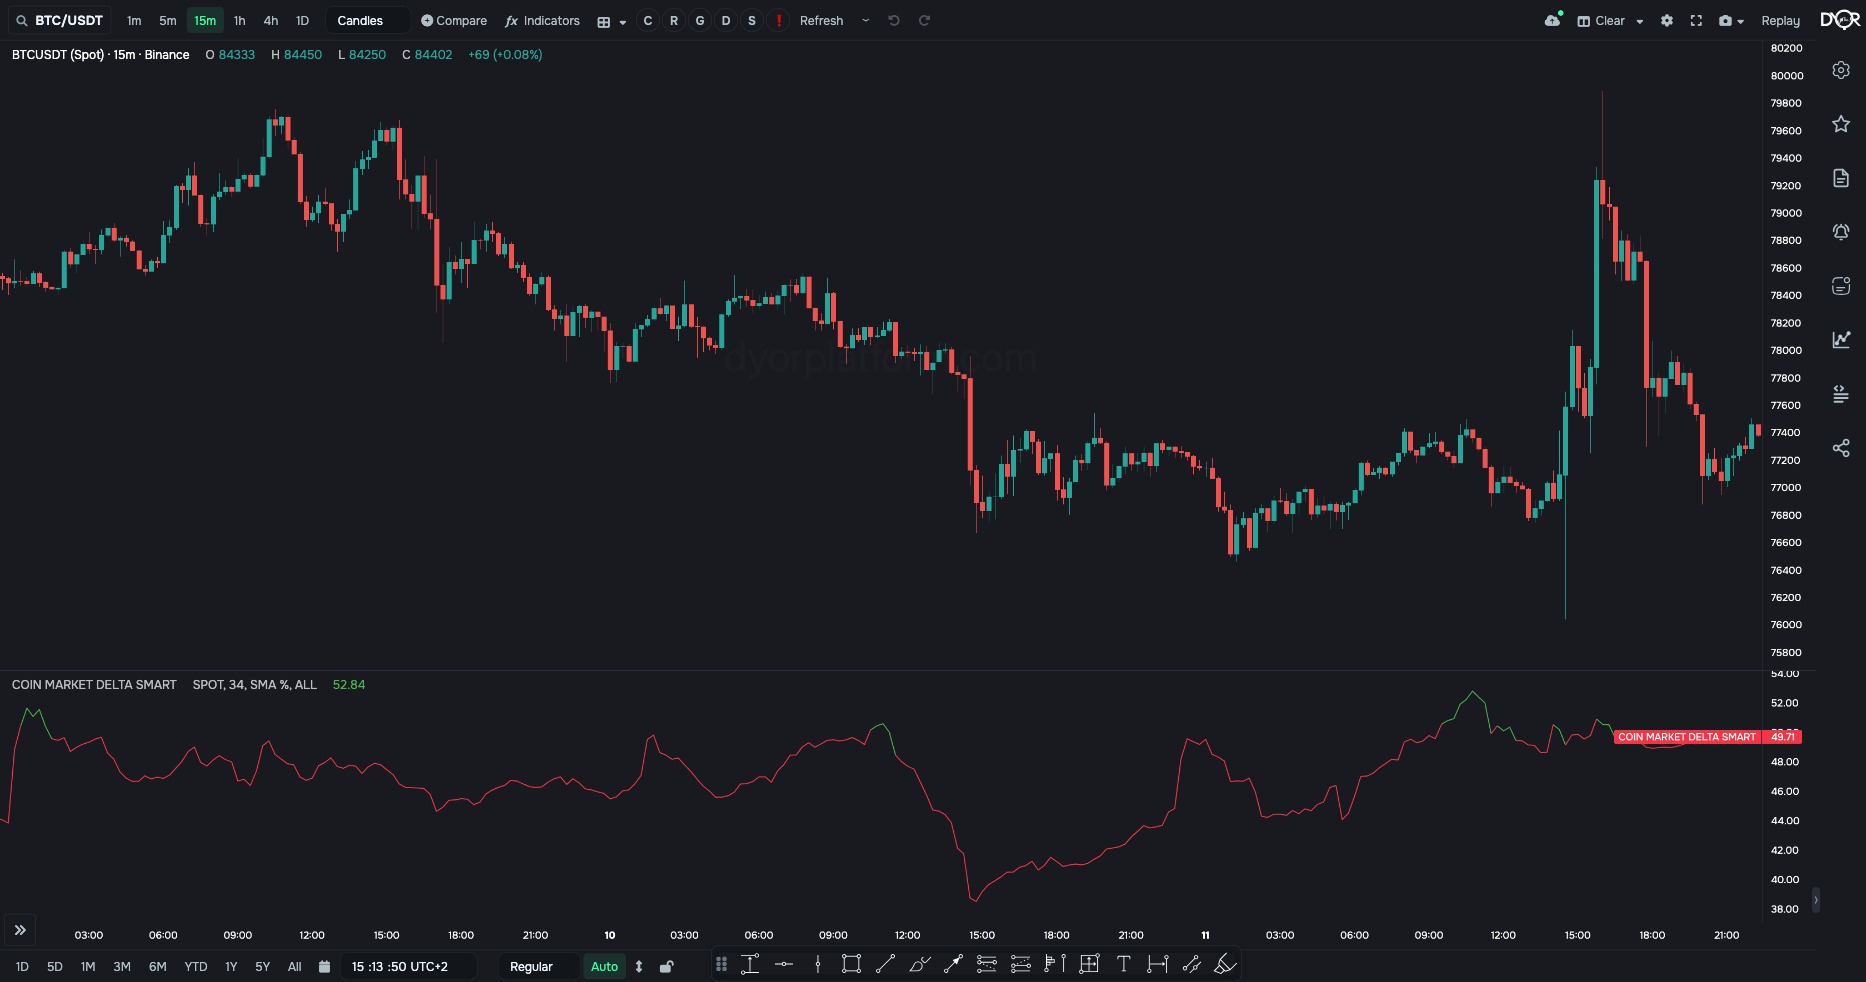This screenshot has width=1866, height=982.
Task: Select the trend line drawing tool
Action: tap(885, 964)
